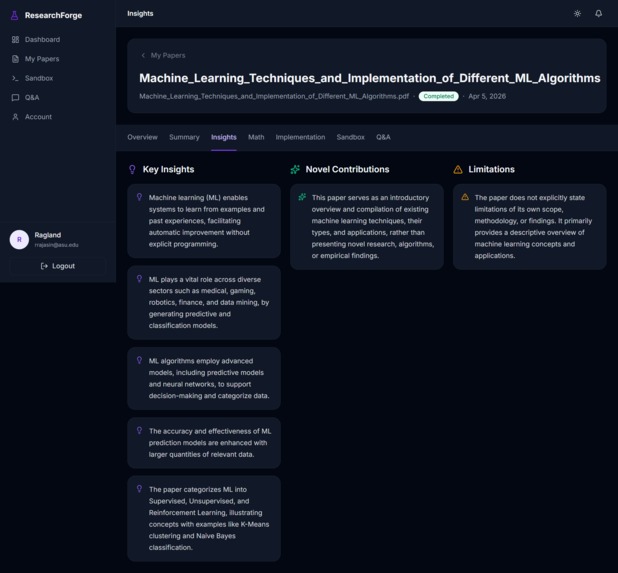Click lightbulb icon on 'accuracy and effectiveness' card
Viewport: 618px width, 573px height.
(x=139, y=430)
